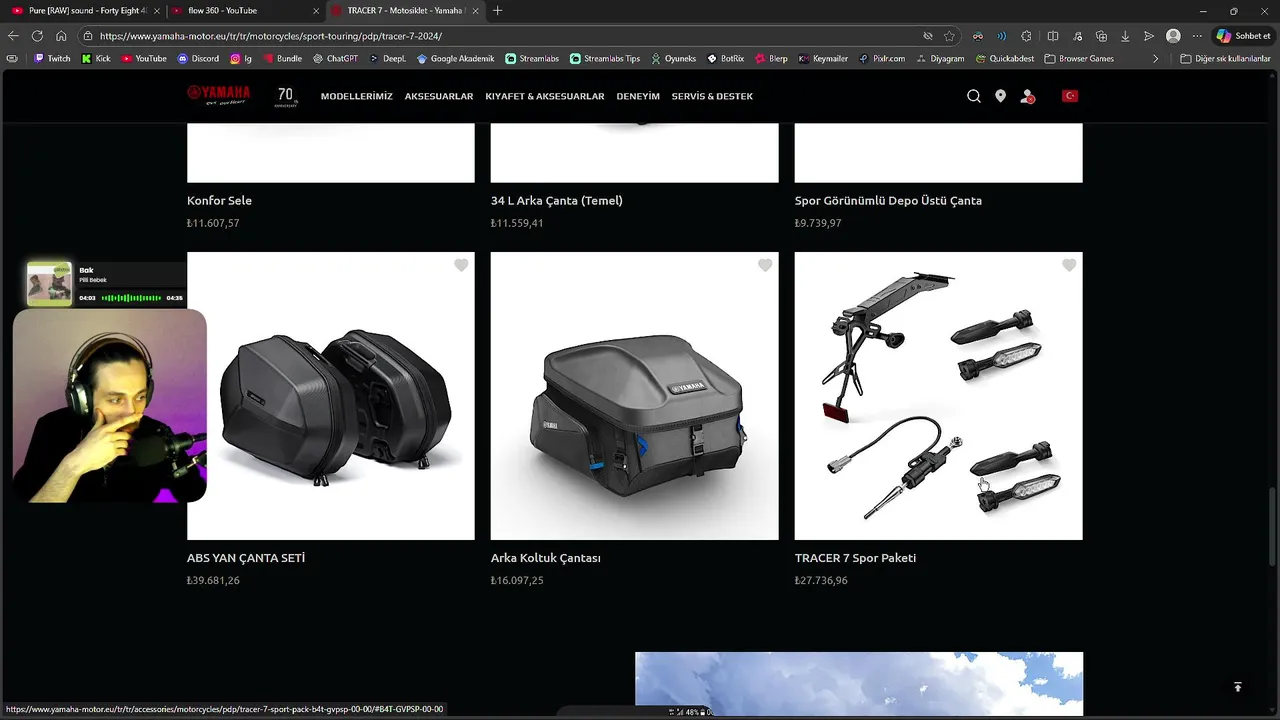The image size is (1280, 720).
Task: Open the dealer locator pin icon
Action: 1000,96
